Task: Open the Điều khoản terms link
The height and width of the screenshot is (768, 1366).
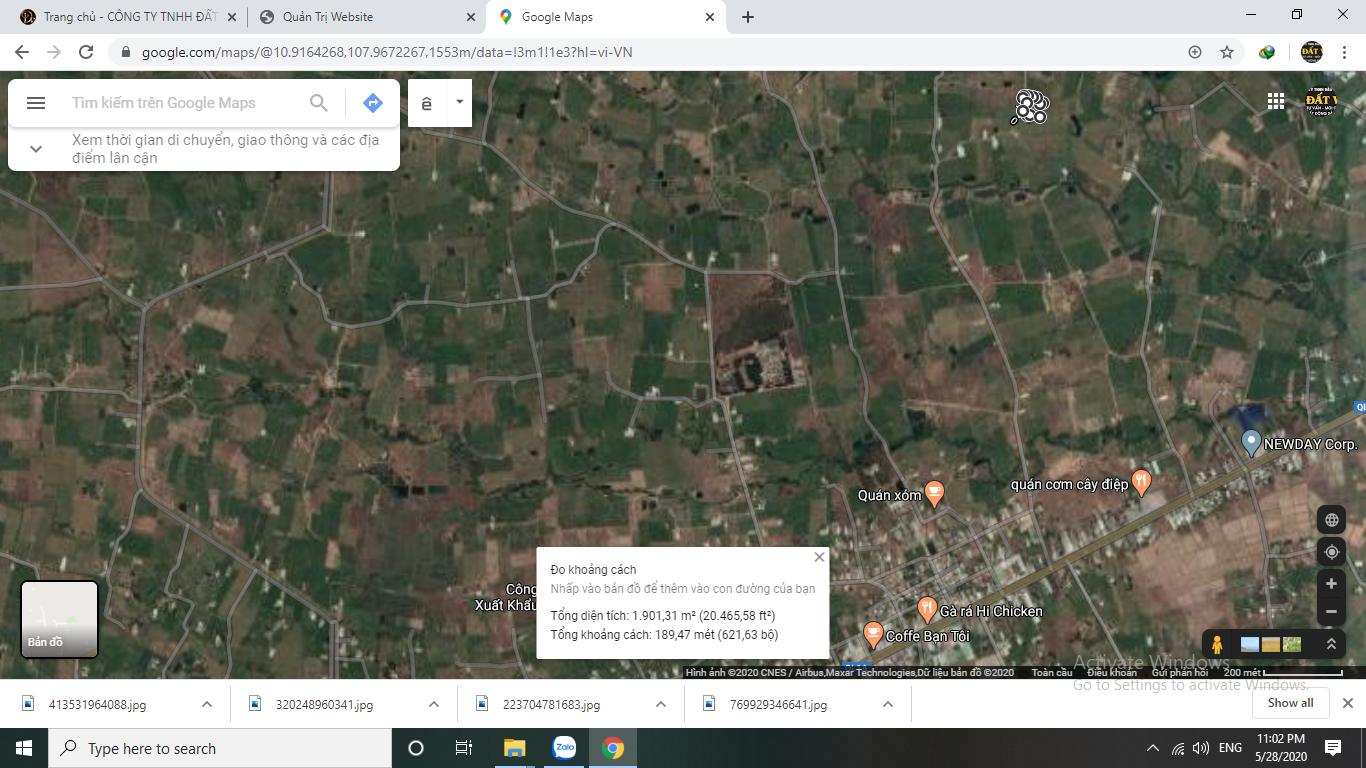Action: click(x=1111, y=673)
